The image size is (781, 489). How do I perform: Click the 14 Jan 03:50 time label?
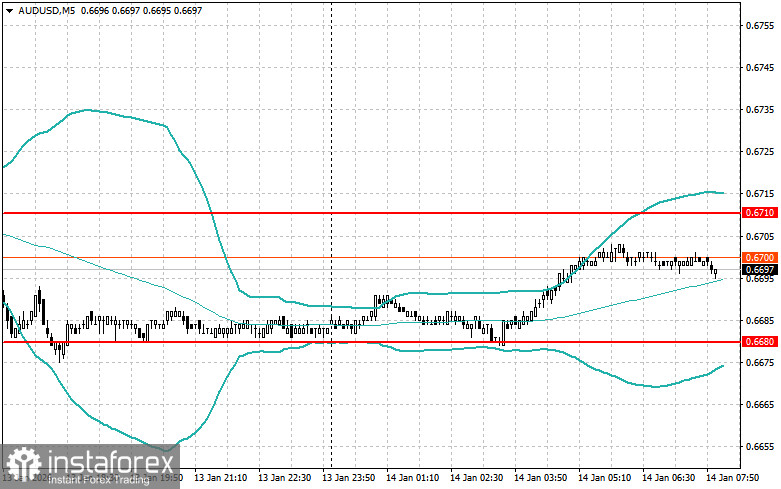[x=540, y=478]
